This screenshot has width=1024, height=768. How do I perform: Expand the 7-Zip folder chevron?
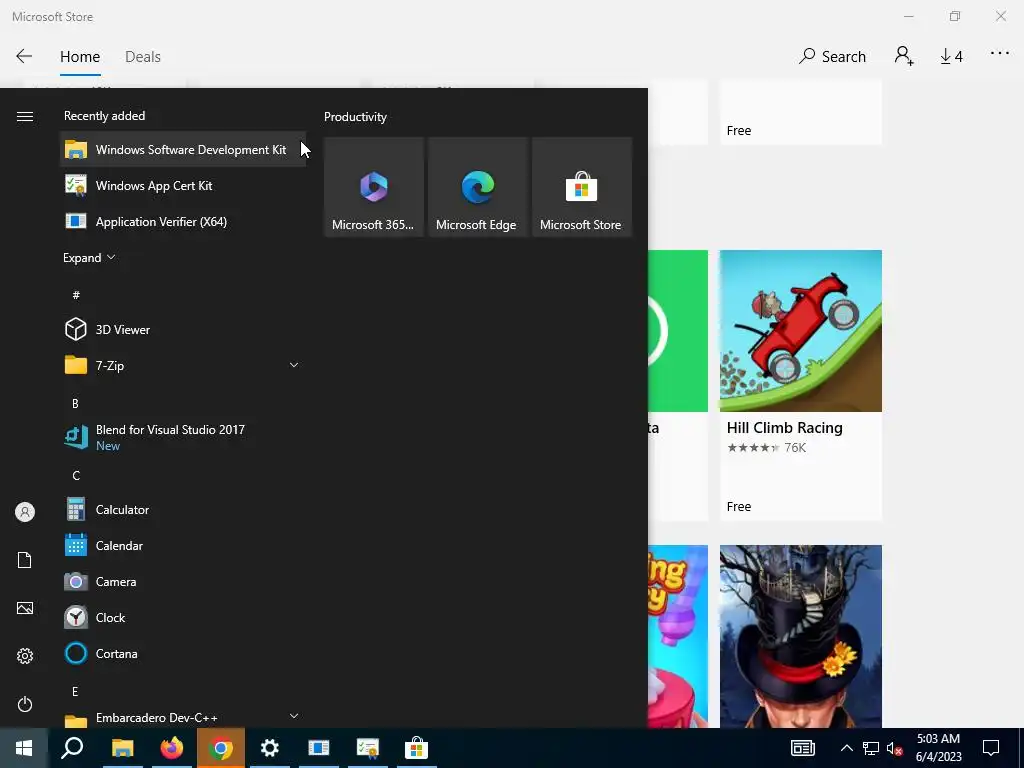click(294, 365)
